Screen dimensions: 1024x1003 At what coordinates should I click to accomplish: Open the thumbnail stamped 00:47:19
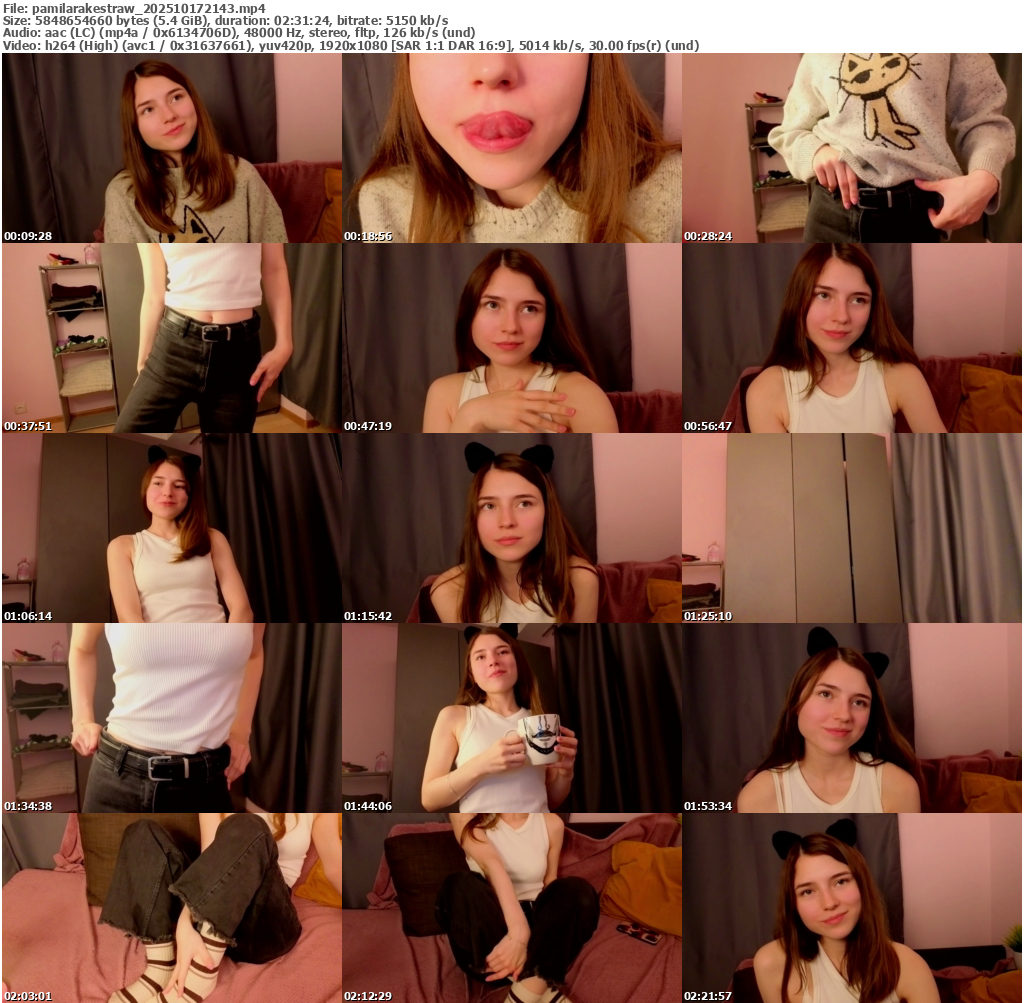click(x=512, y=338)
